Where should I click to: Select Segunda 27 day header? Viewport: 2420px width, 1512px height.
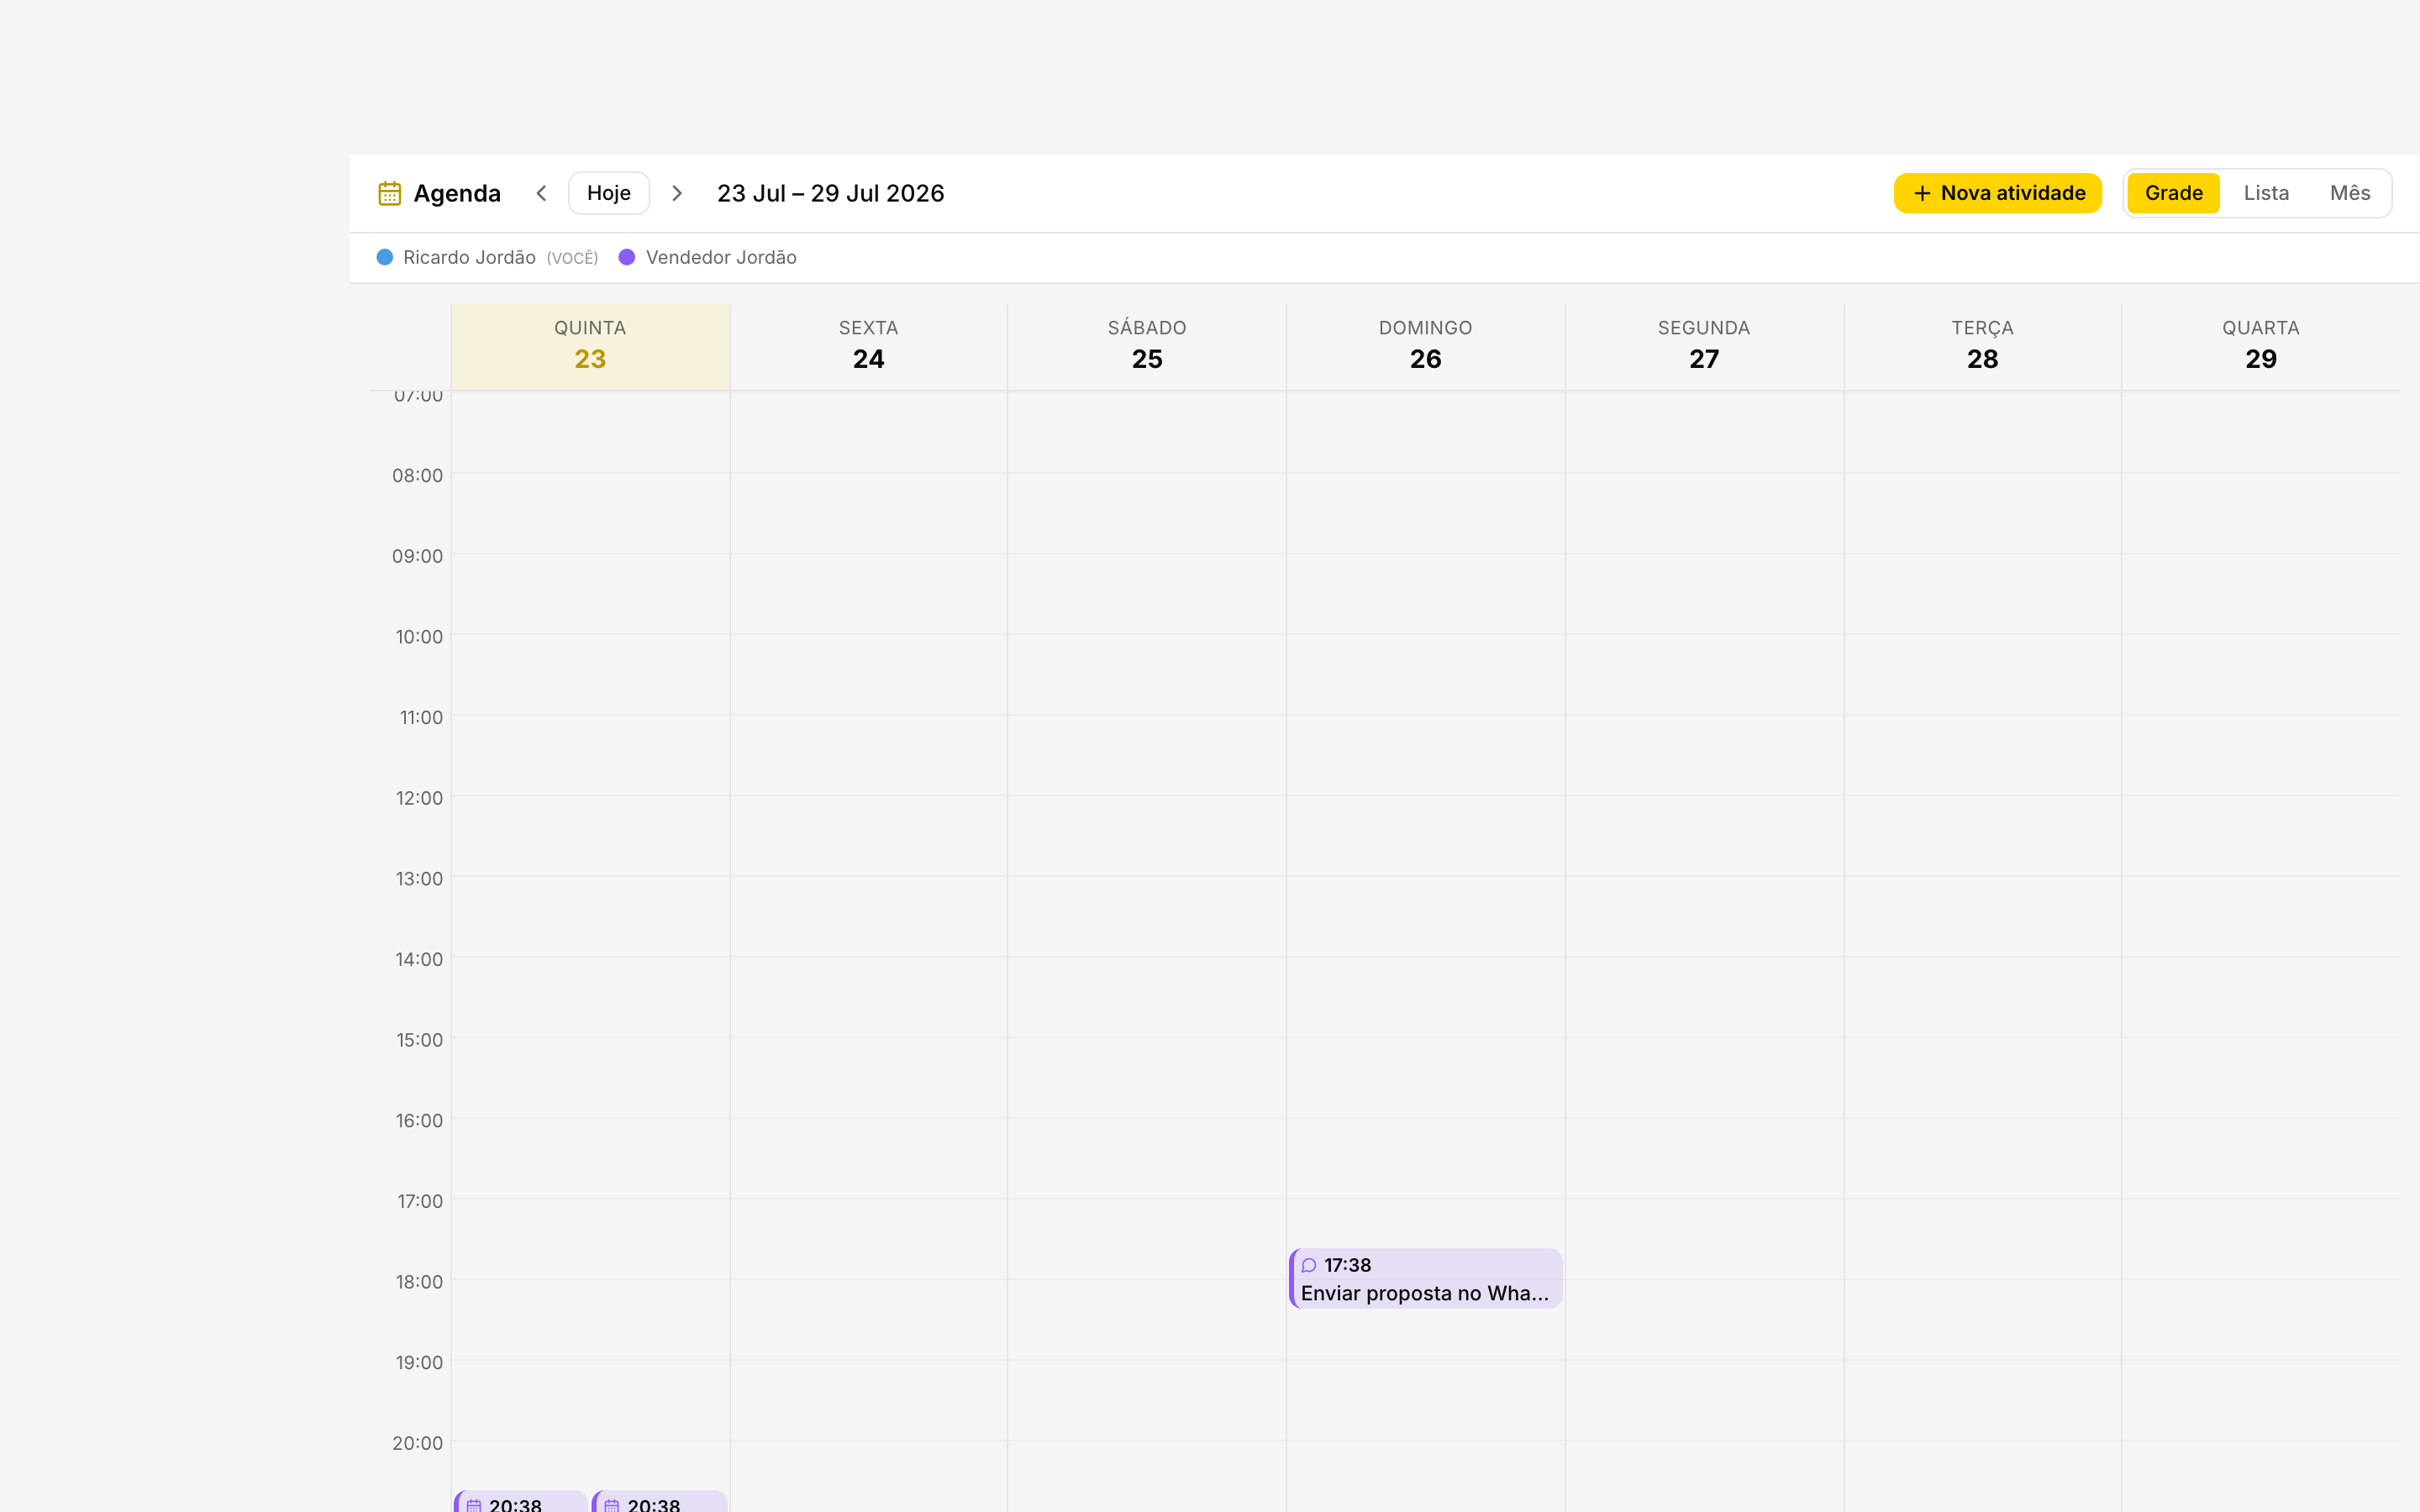coord(1704,346)
